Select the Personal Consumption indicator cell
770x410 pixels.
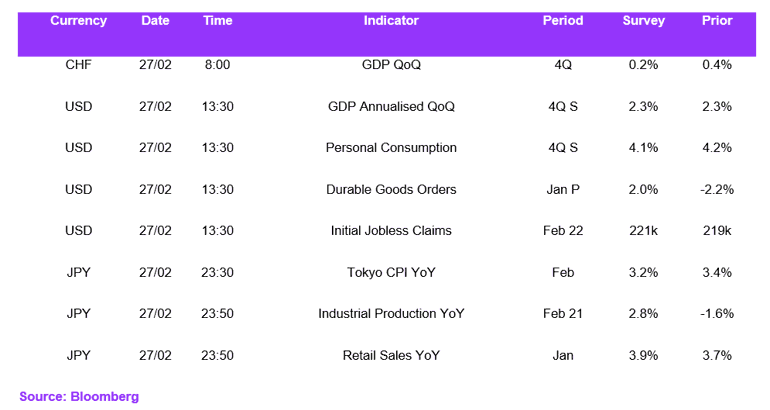click(x=391, y=148)
